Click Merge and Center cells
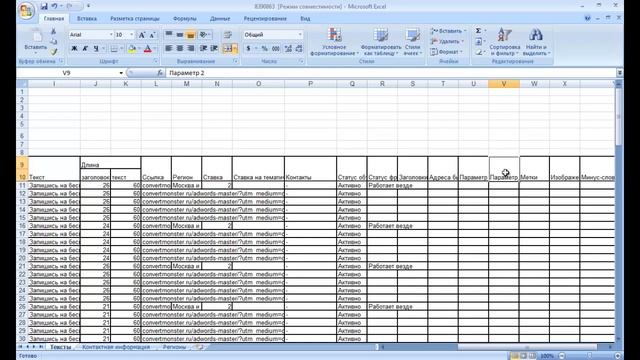Image resolution: width=640 pixels, height=360 pixels. click(x=228, y=49)
